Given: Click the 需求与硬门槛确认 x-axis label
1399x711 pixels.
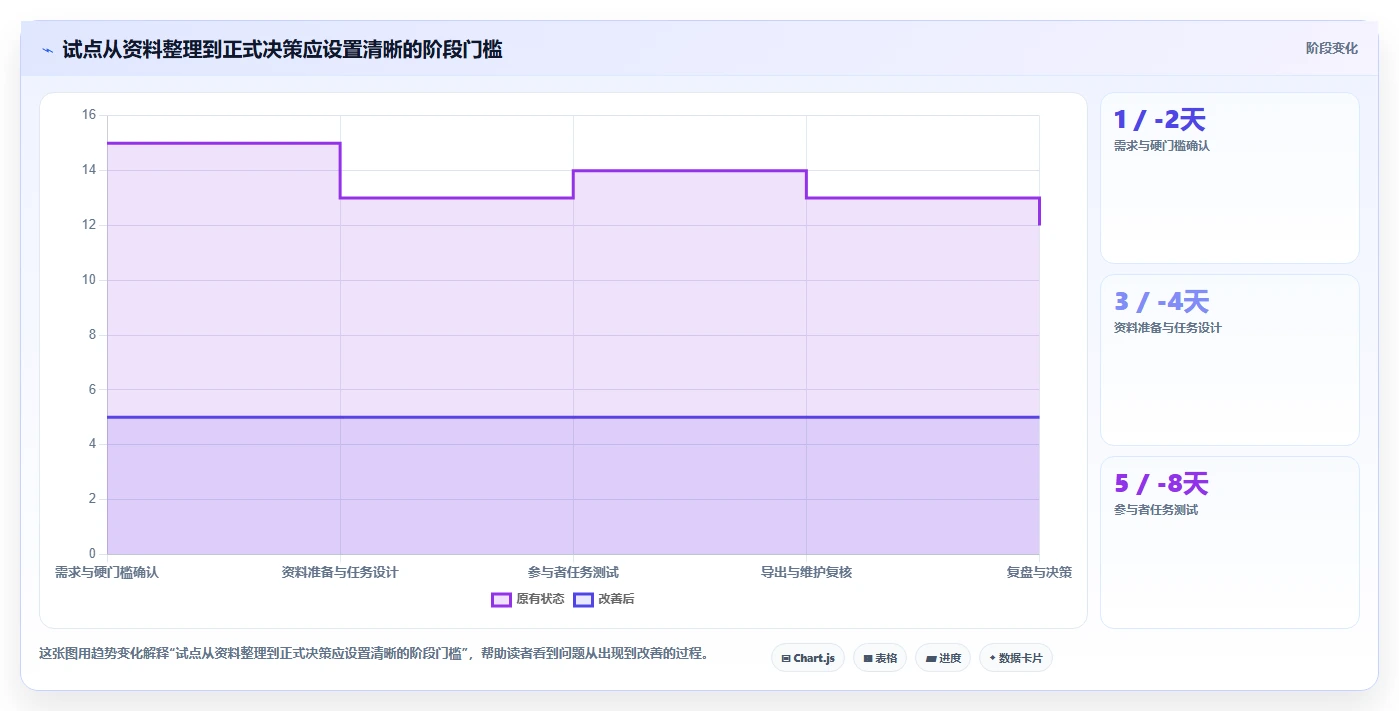Looking at the screenshot, I should (107, 573).
